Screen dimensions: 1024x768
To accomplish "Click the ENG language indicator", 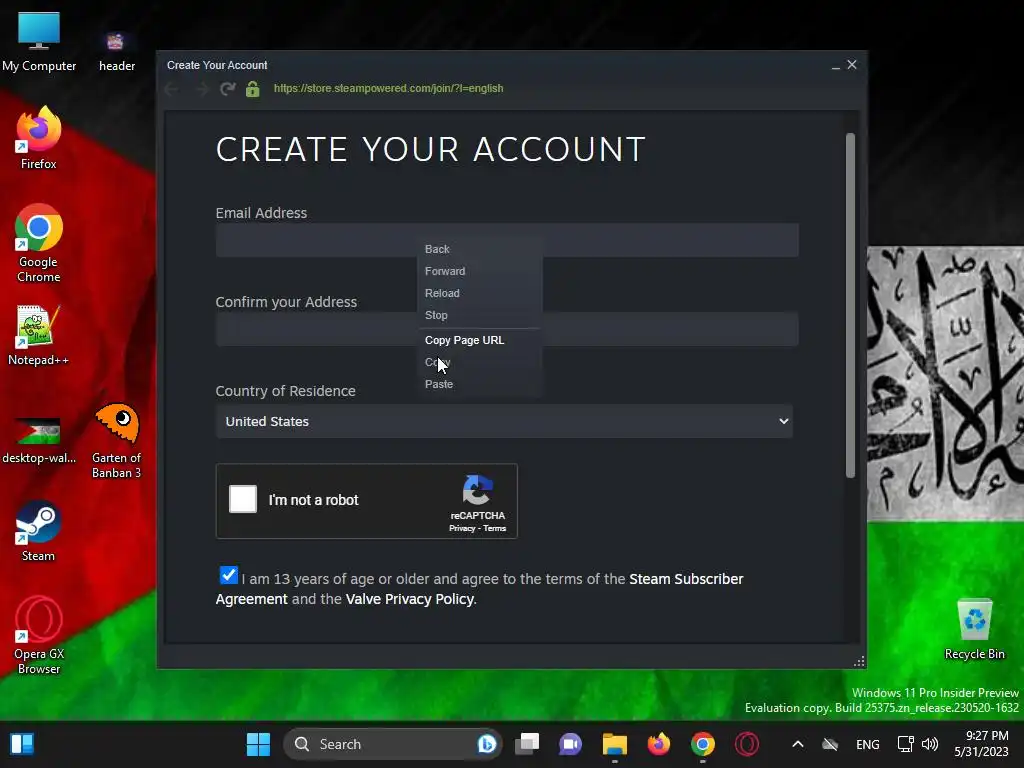I will click(867, 744).
